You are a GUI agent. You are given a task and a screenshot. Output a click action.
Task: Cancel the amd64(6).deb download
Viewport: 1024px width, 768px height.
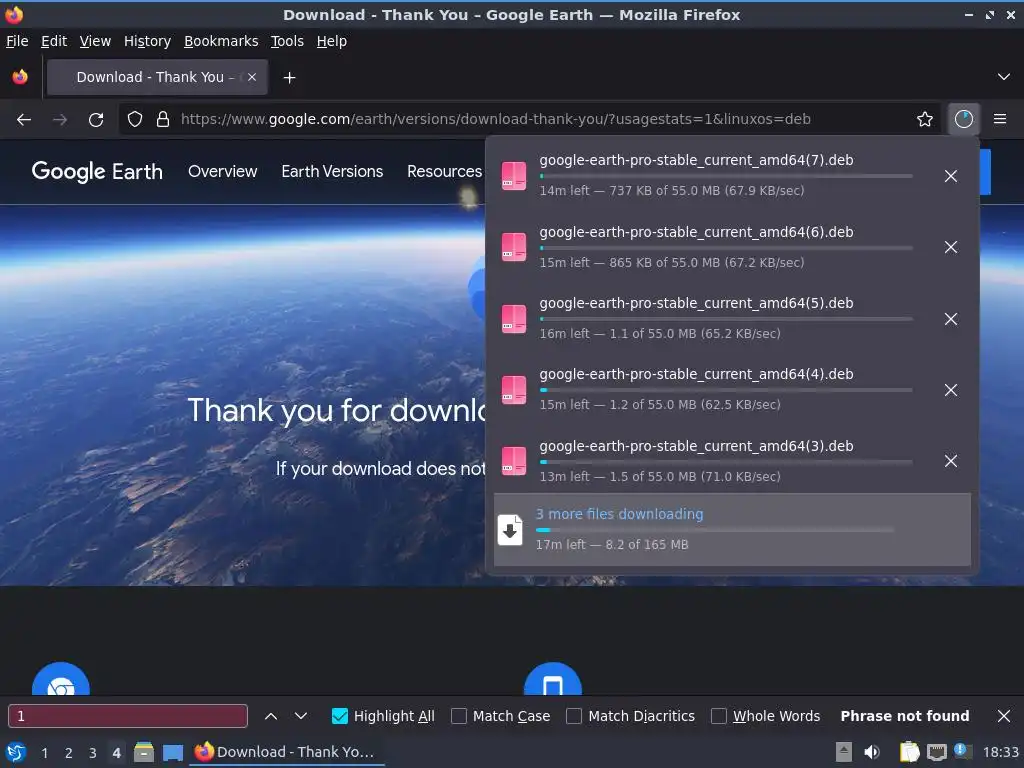pyautogui.click(x=951, y=247)
